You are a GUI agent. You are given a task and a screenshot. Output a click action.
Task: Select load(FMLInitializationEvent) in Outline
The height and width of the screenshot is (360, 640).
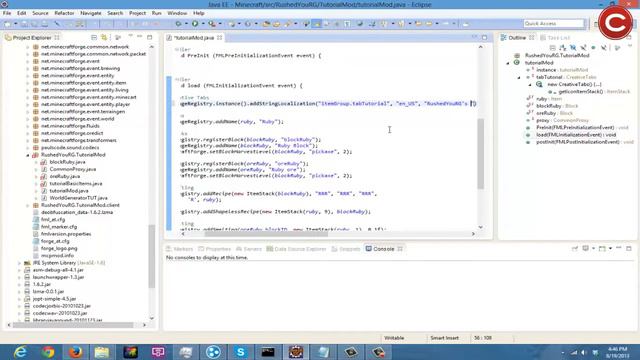[576, 135]
